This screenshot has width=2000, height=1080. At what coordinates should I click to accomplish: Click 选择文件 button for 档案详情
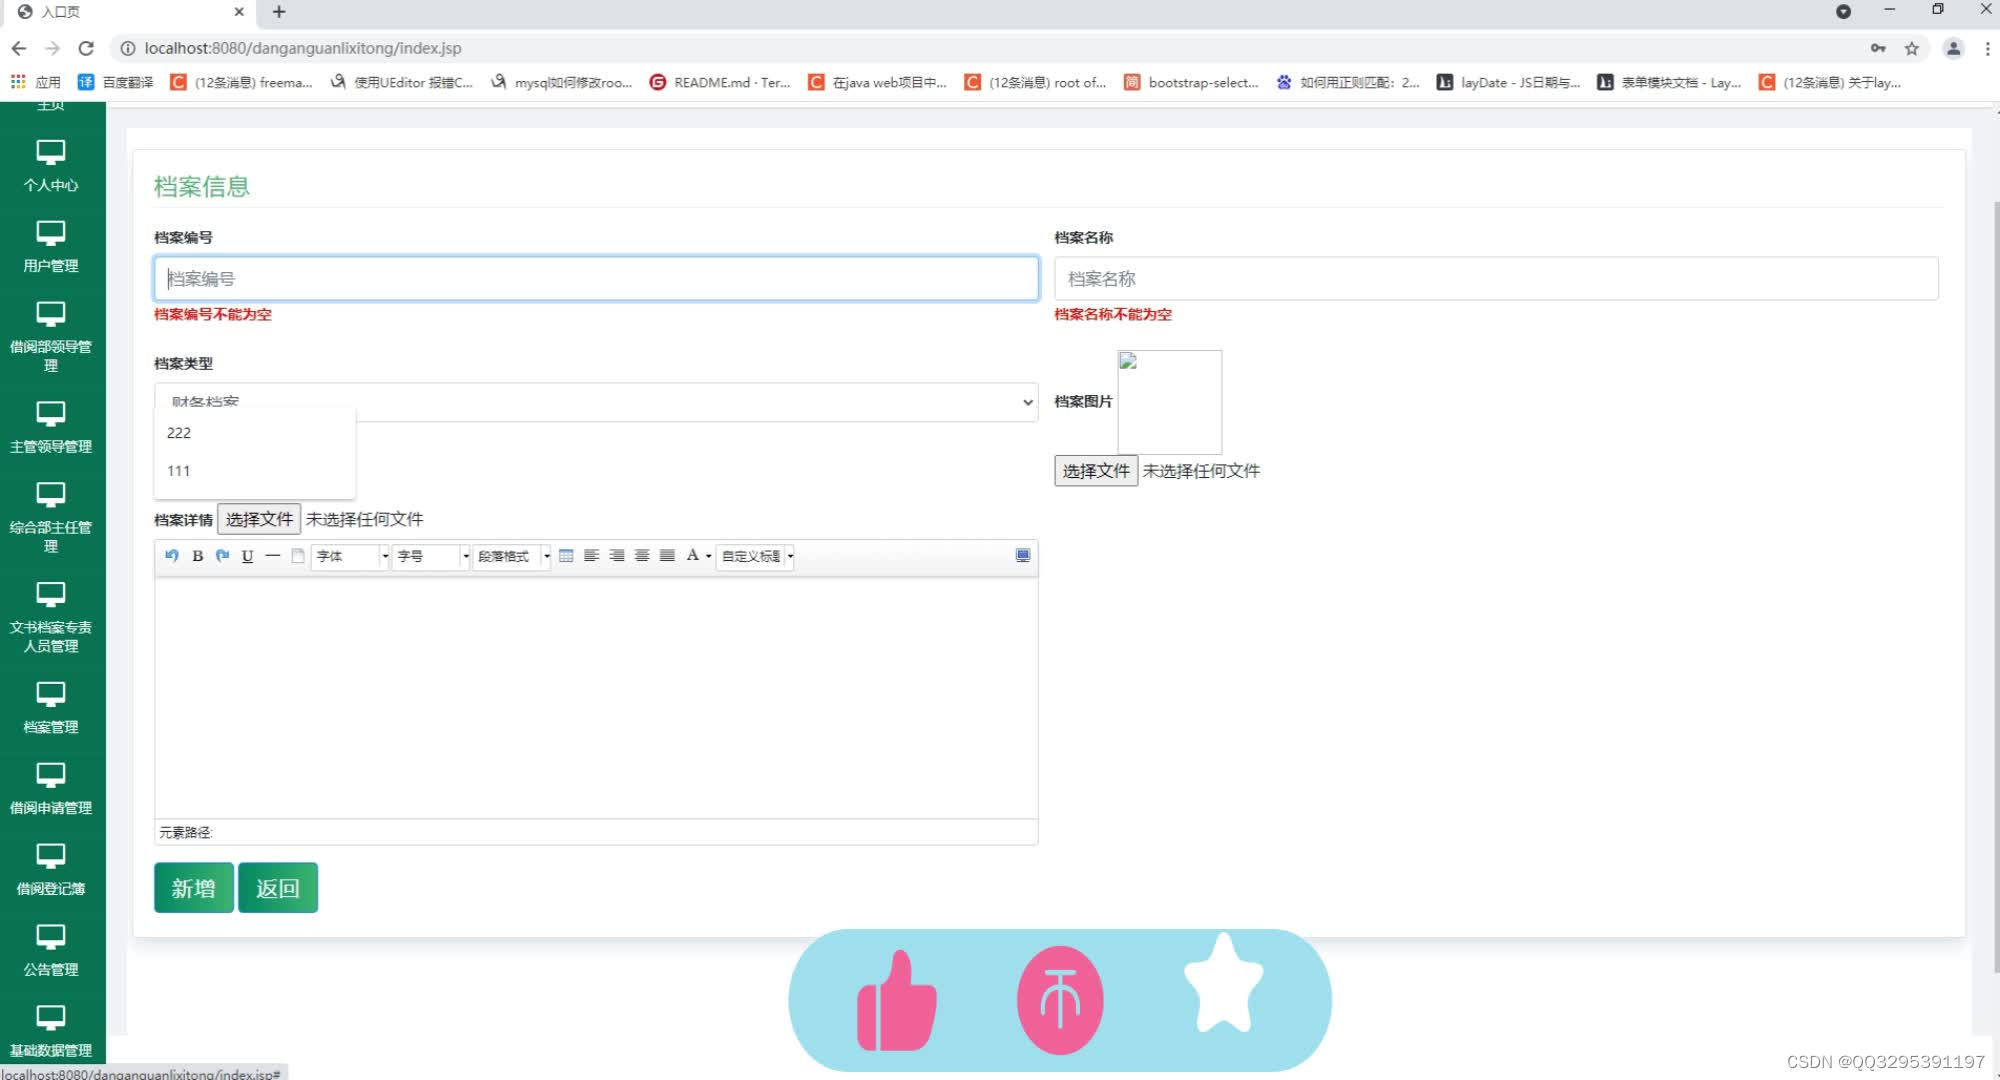(x=259, y=519)
